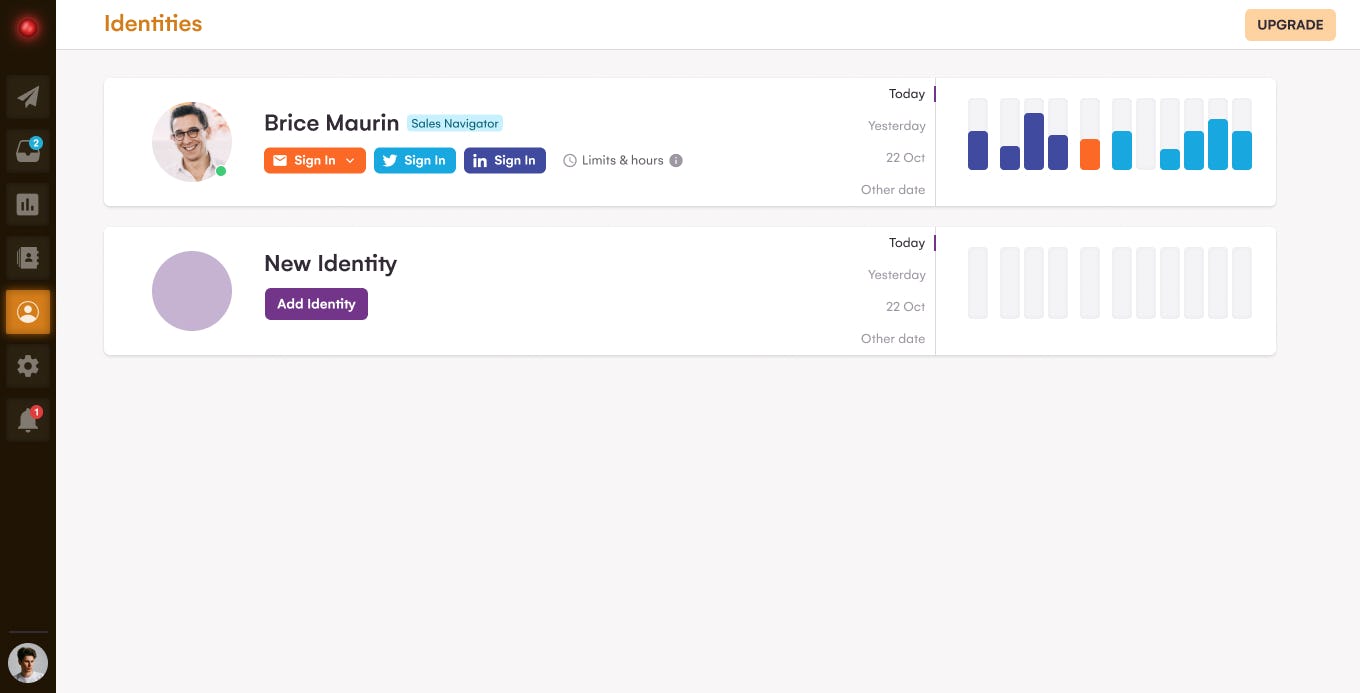The width and height of the screenshot is (1360, 693).
Task: View the reports bar chart icon in sidebar
Action: pyautogui.click(x=27, y=204)
